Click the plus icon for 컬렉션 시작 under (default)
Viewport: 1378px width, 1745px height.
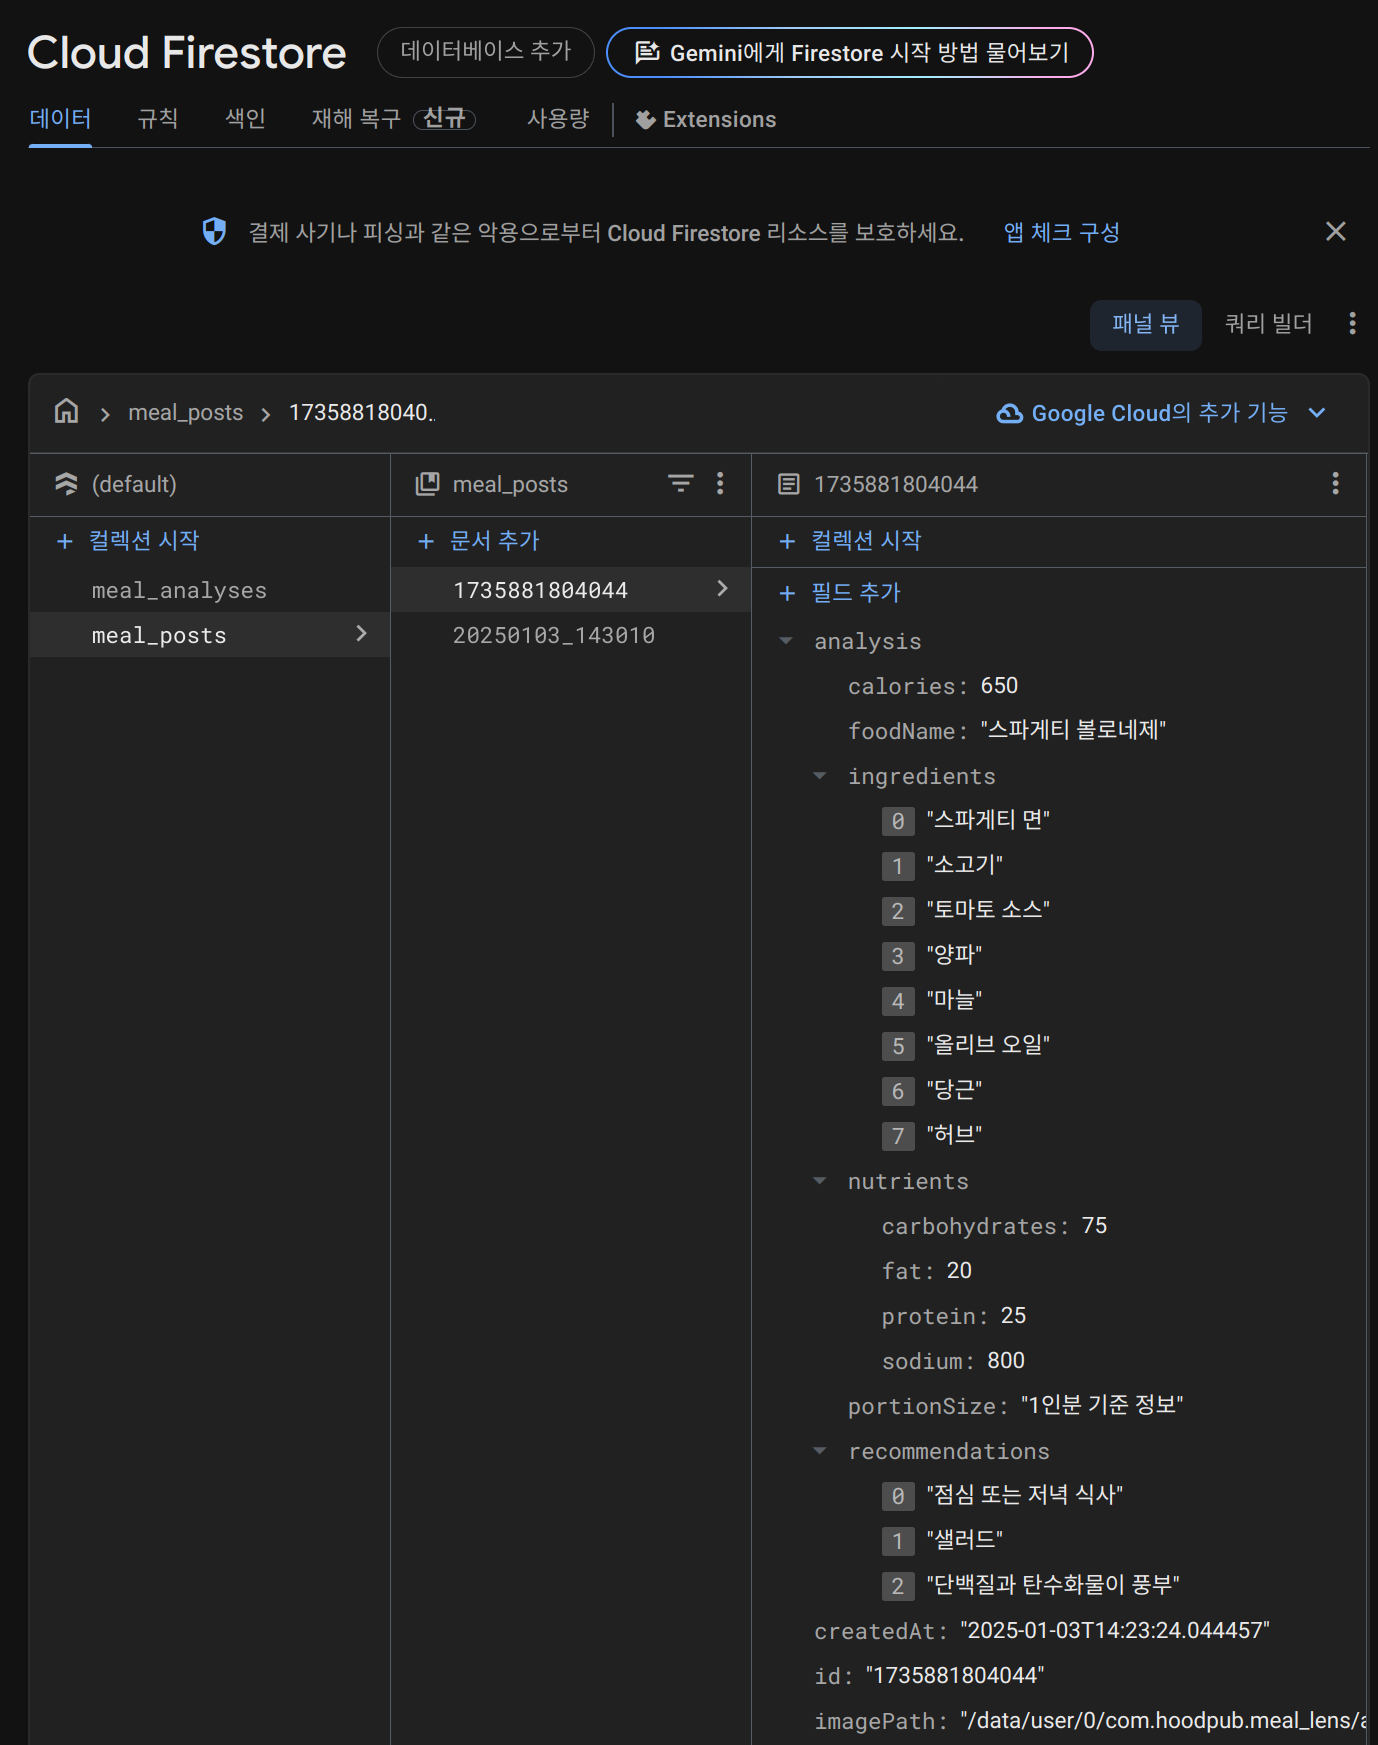pos(65,541)
